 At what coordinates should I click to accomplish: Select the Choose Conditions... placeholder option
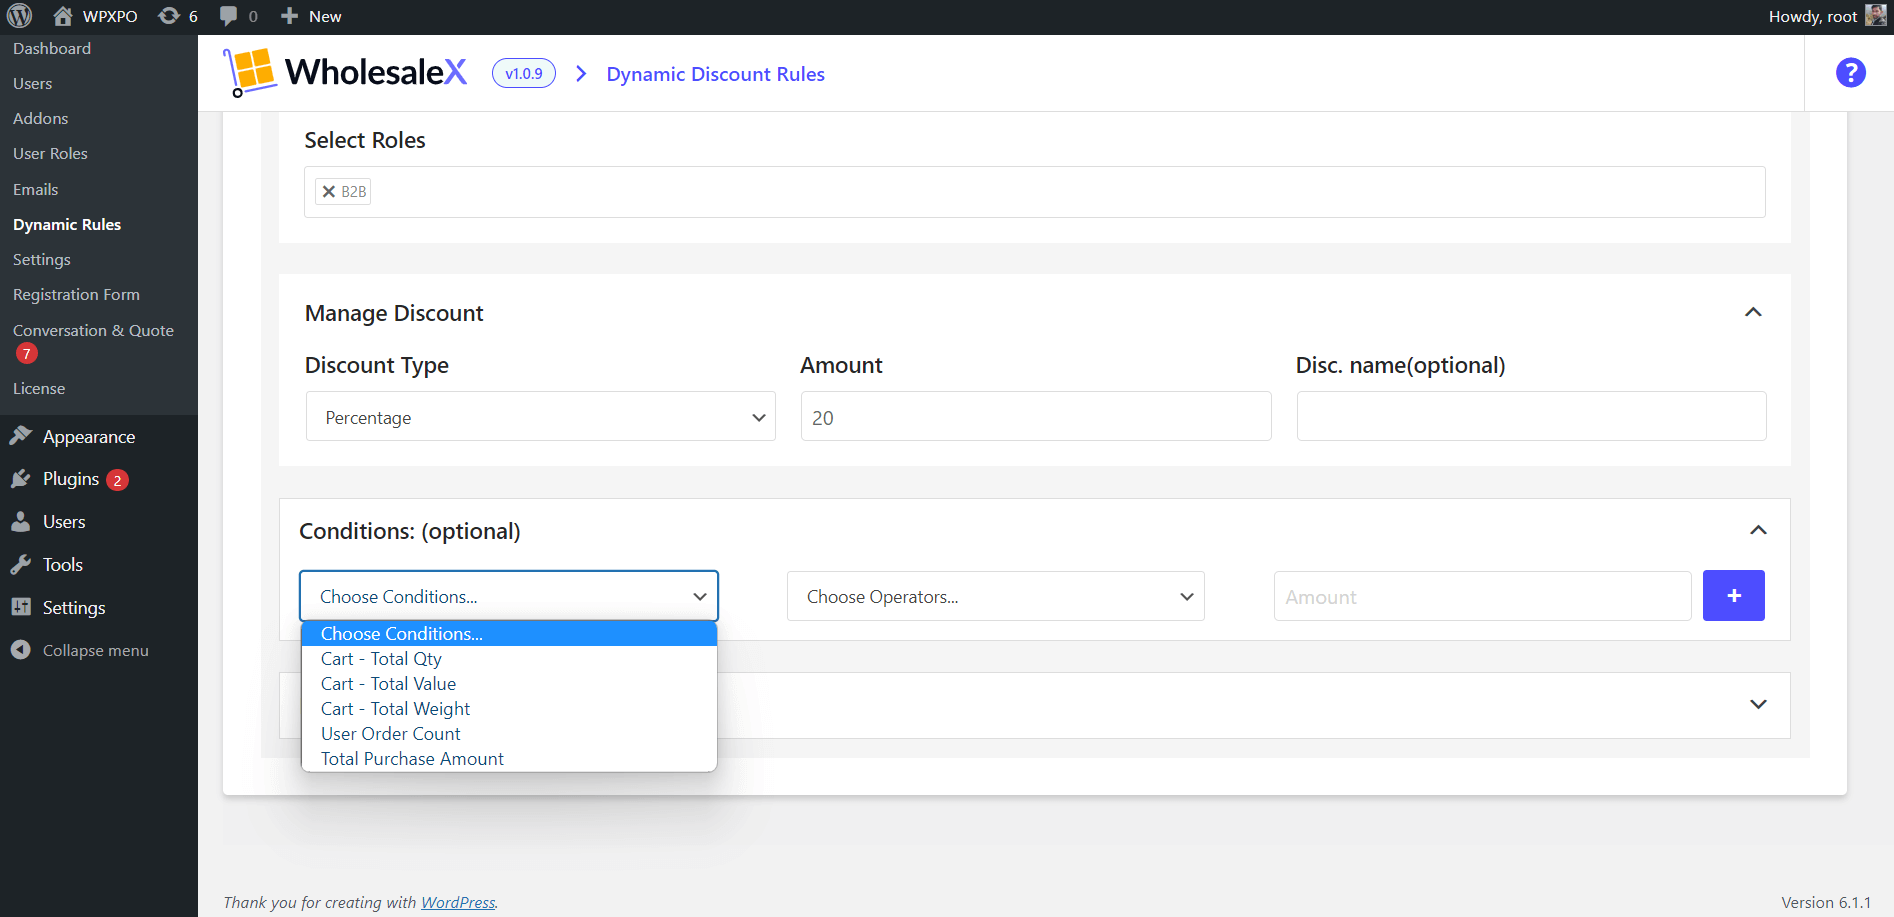[x=509, y=634]
